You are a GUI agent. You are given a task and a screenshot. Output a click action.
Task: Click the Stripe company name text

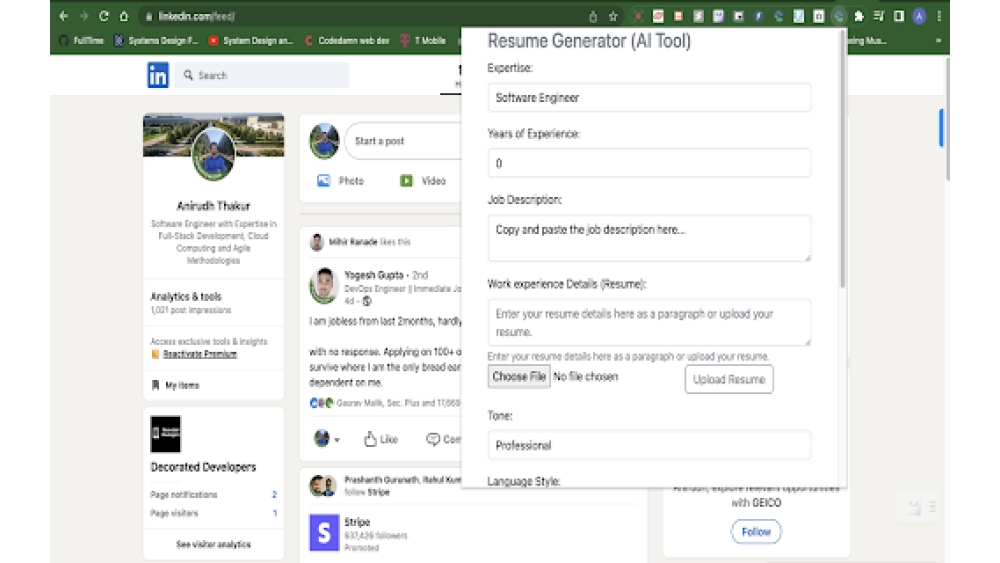pyautogui.click(x=357, y=522)
